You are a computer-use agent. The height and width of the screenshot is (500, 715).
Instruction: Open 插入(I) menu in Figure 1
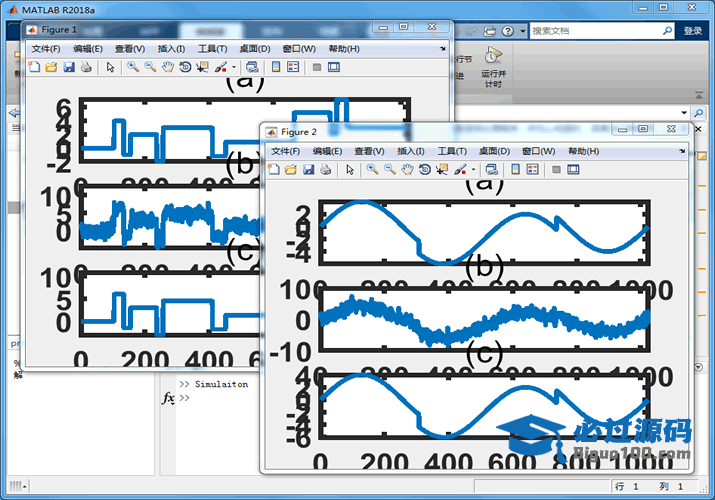click(x=171, y=49)
